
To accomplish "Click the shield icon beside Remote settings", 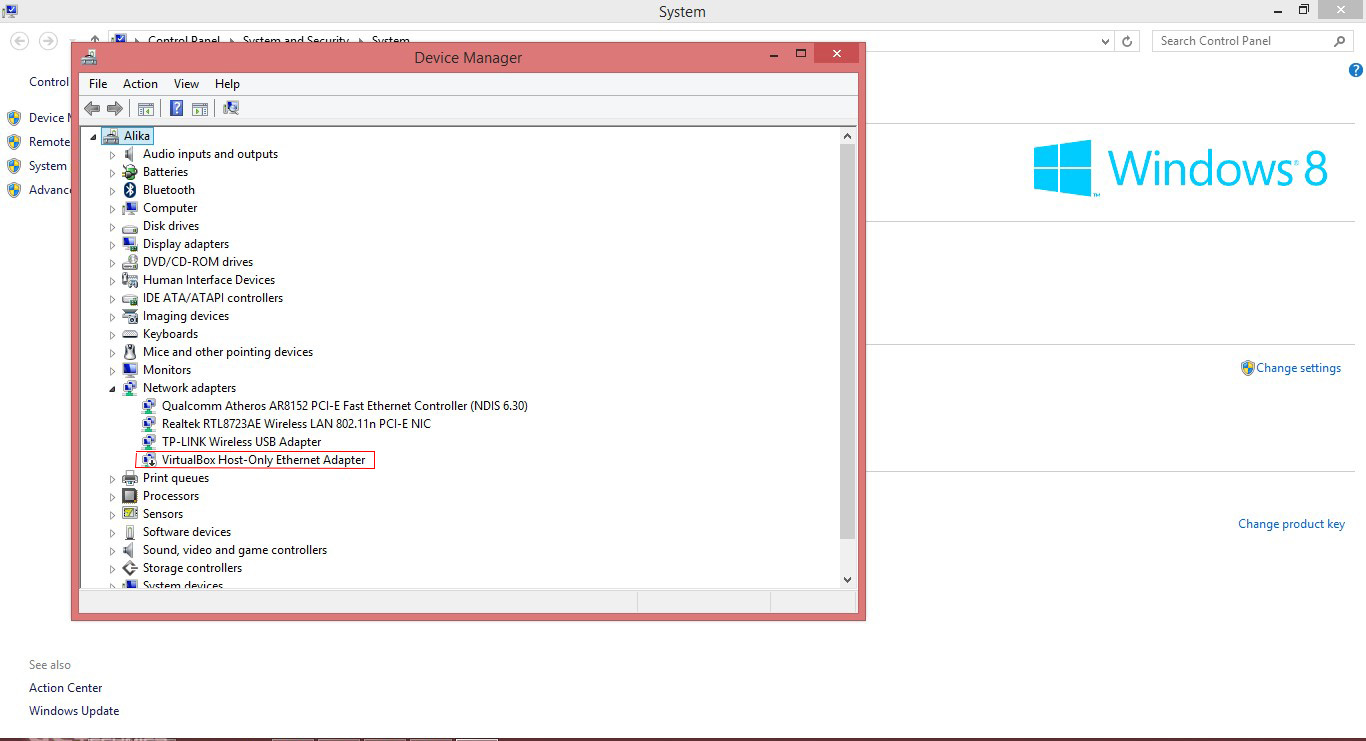I will tap(14, 142).
